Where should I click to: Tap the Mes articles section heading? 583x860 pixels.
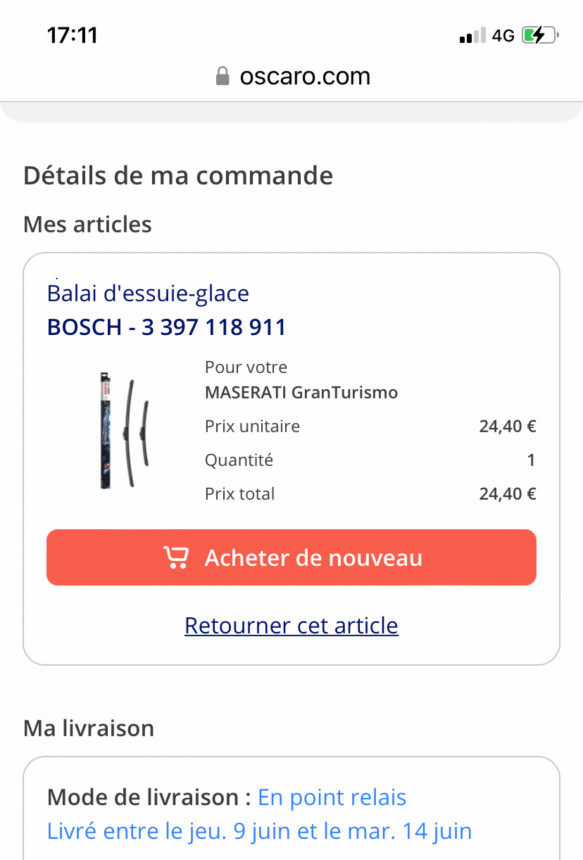click(88, 224)
